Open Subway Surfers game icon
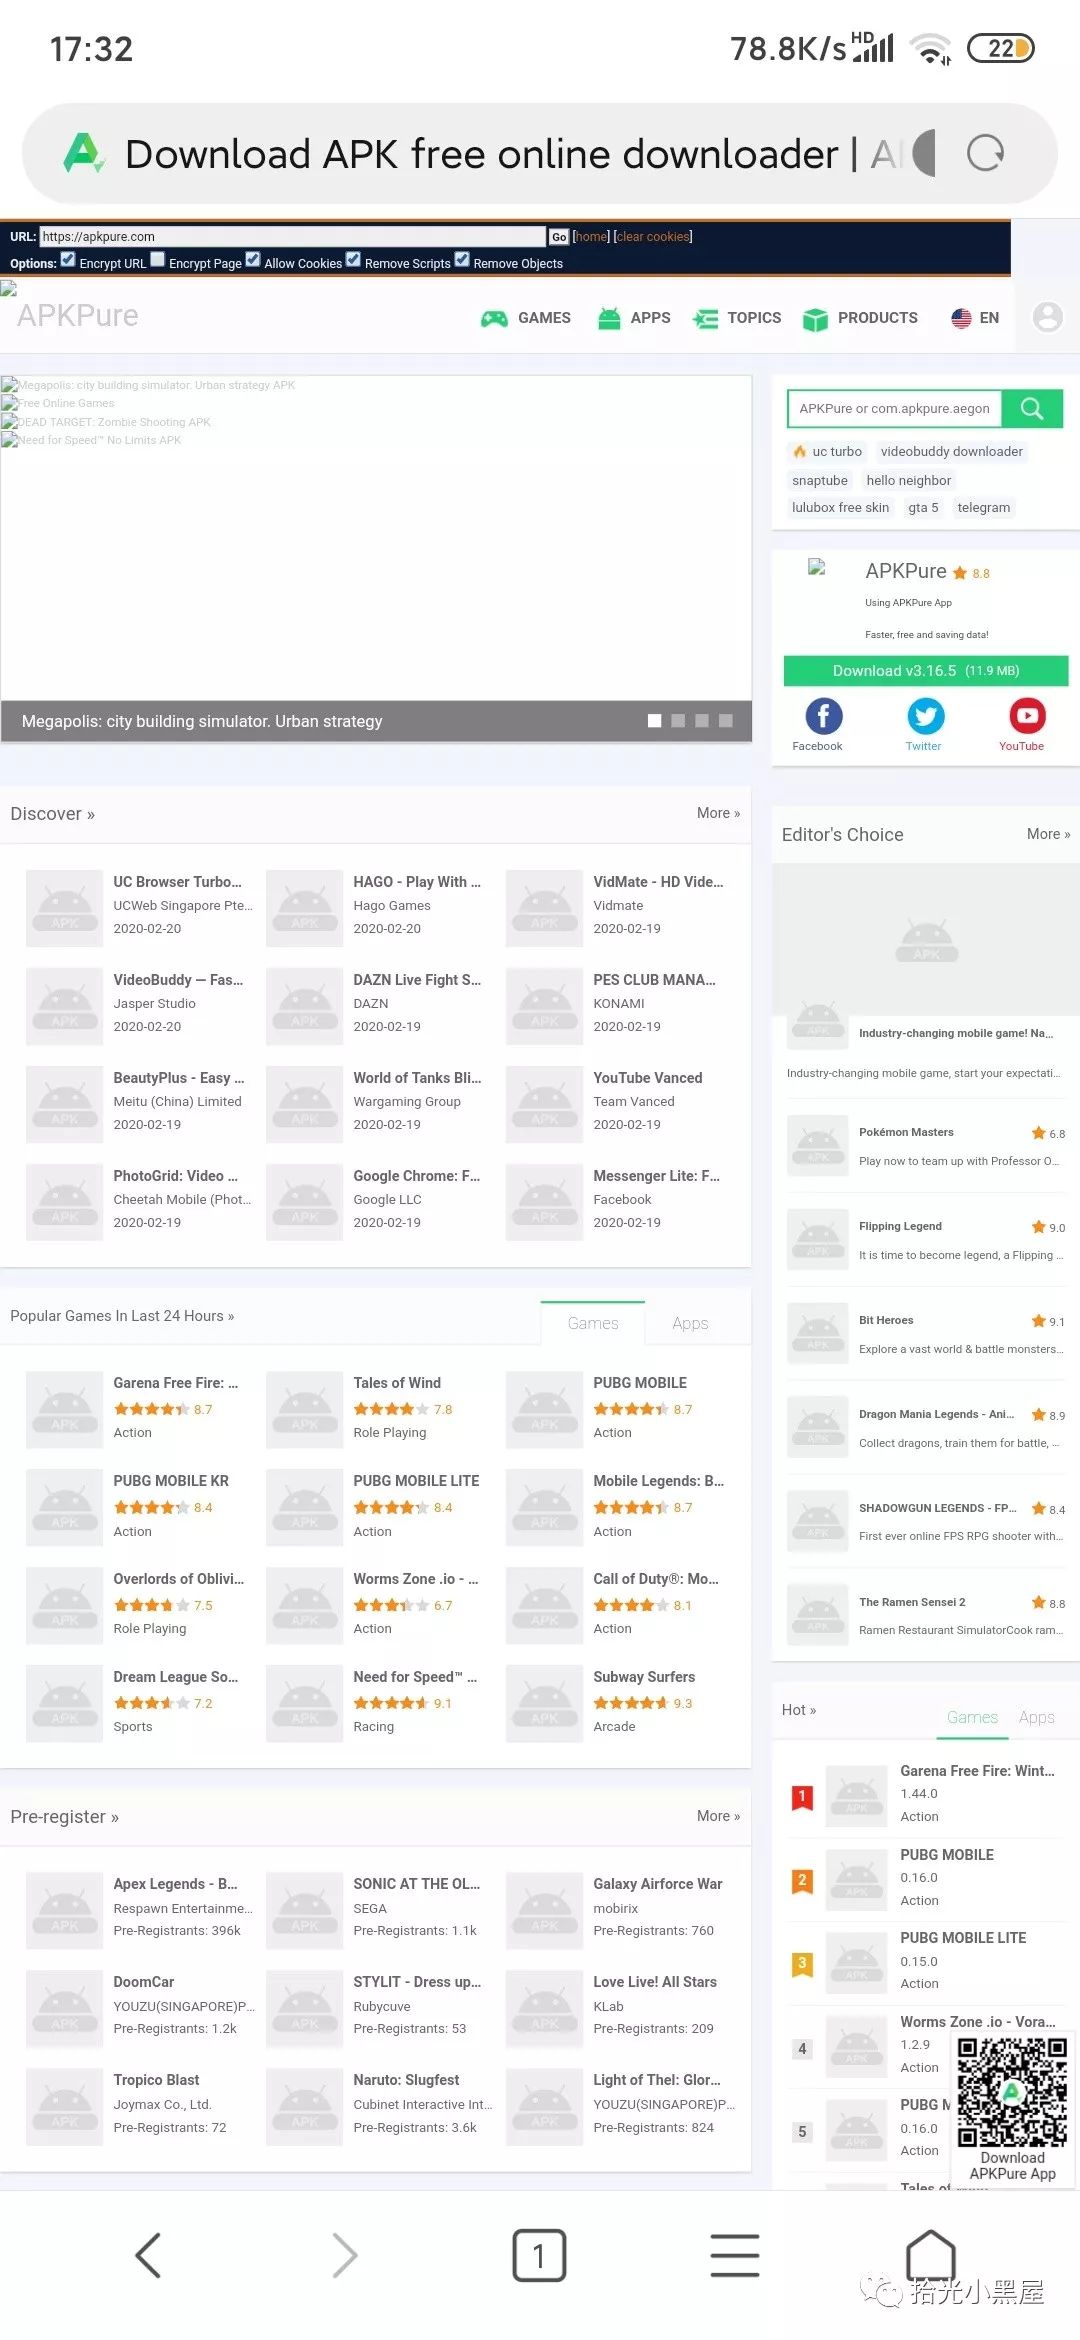Screen dimensions: 1080x2340 point(544,1703)
